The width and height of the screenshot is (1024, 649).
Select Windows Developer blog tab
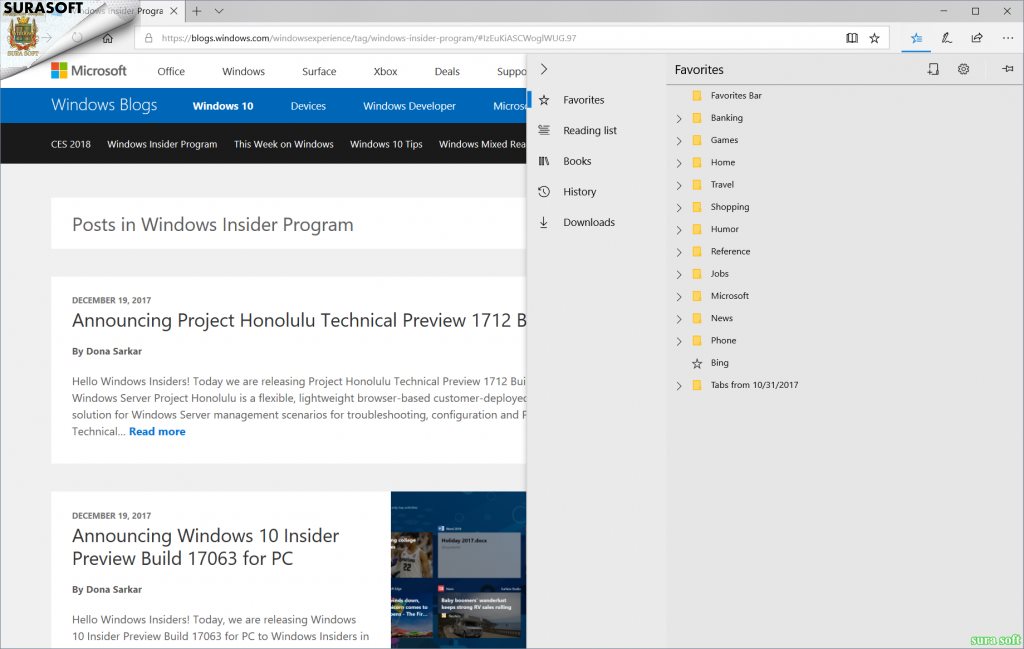[x=409, y=106]
